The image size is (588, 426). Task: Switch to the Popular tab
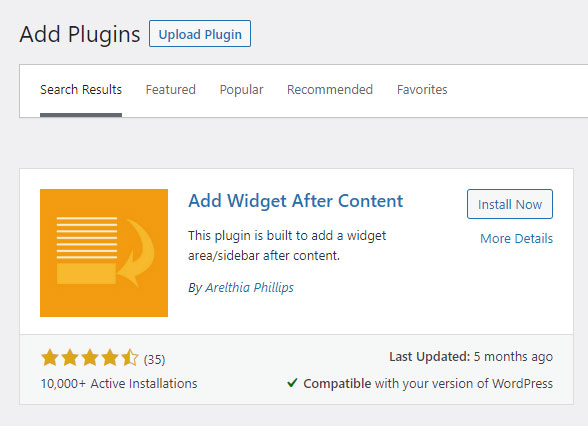tap(242, 90)
